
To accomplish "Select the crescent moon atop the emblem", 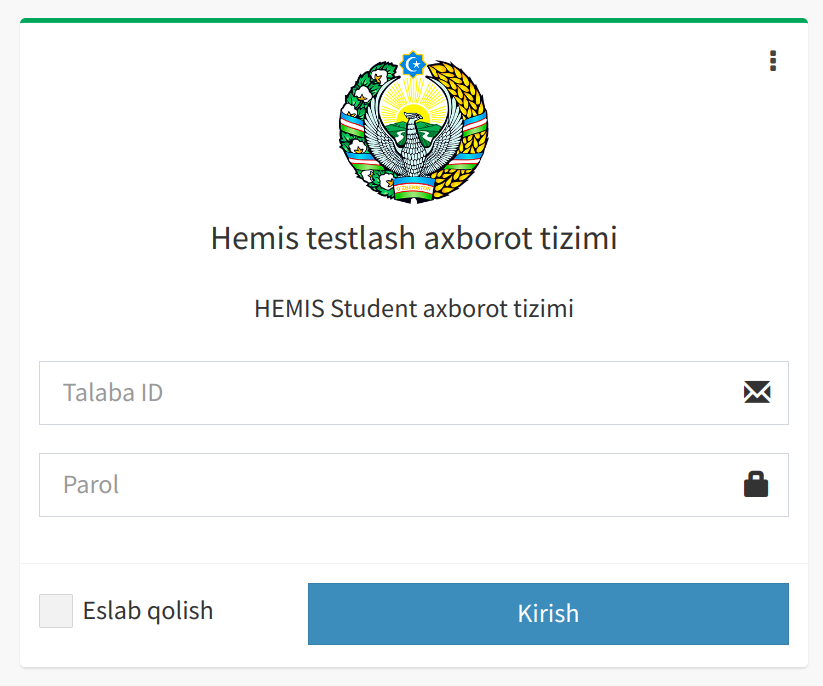I will pyautogui.click(x=412, y=62).
